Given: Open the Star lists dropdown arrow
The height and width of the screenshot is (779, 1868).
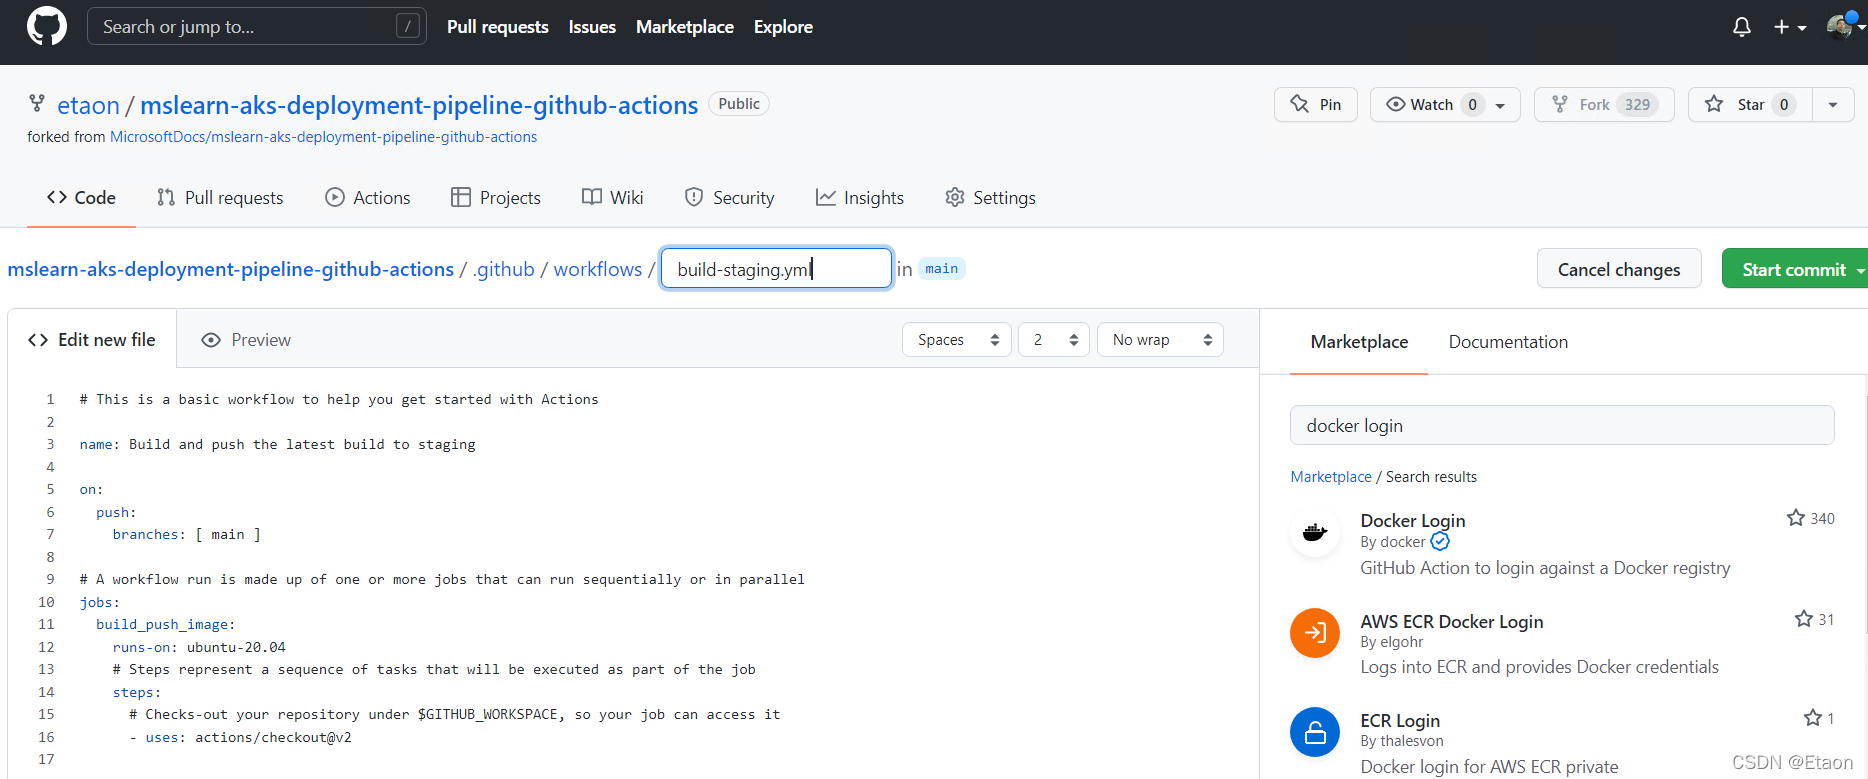Looking at the screenshot, I should tap(1833, 105).
